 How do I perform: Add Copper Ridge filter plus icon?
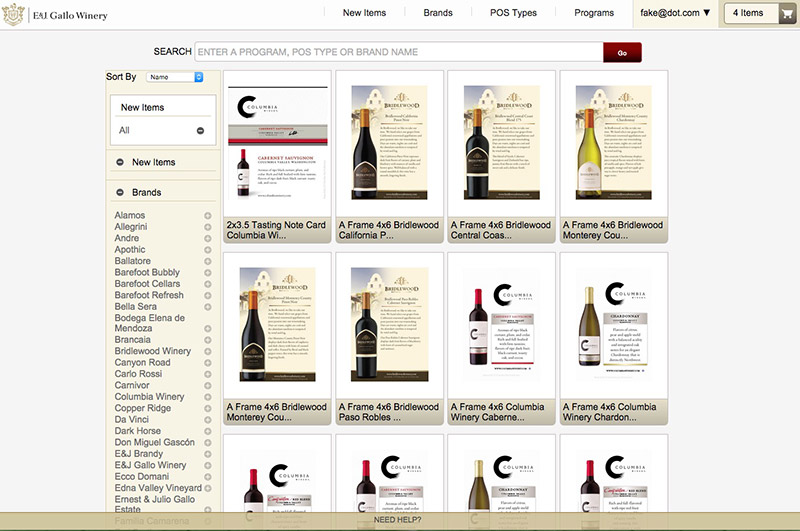[x=208, y=409]
